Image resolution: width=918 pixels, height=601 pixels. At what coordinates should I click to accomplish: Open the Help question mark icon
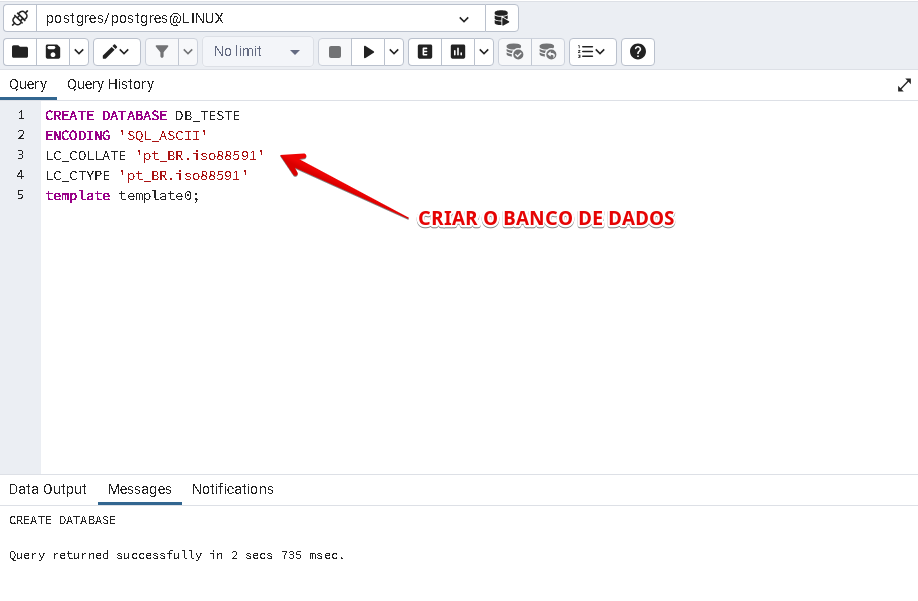tap(638, 52)
